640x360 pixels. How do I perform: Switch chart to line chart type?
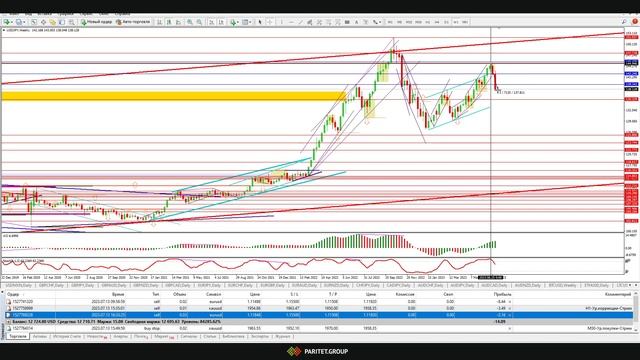tap(178, 22)
